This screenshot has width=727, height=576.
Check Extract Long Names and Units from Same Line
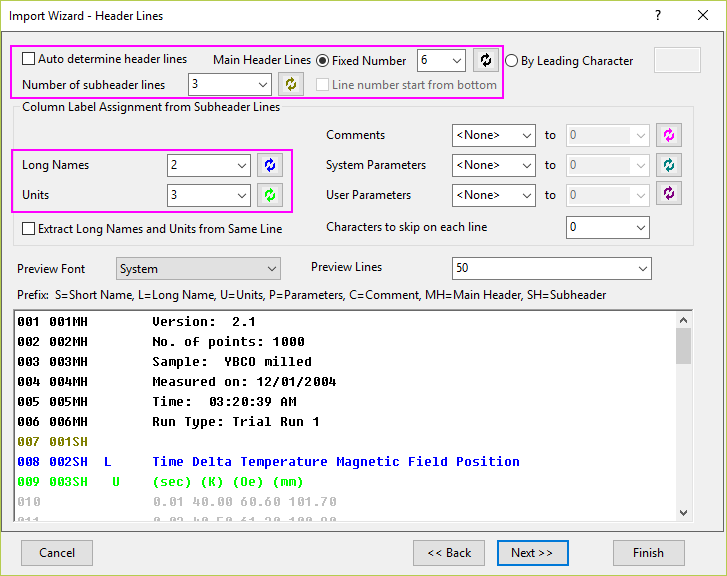(29, 229)
